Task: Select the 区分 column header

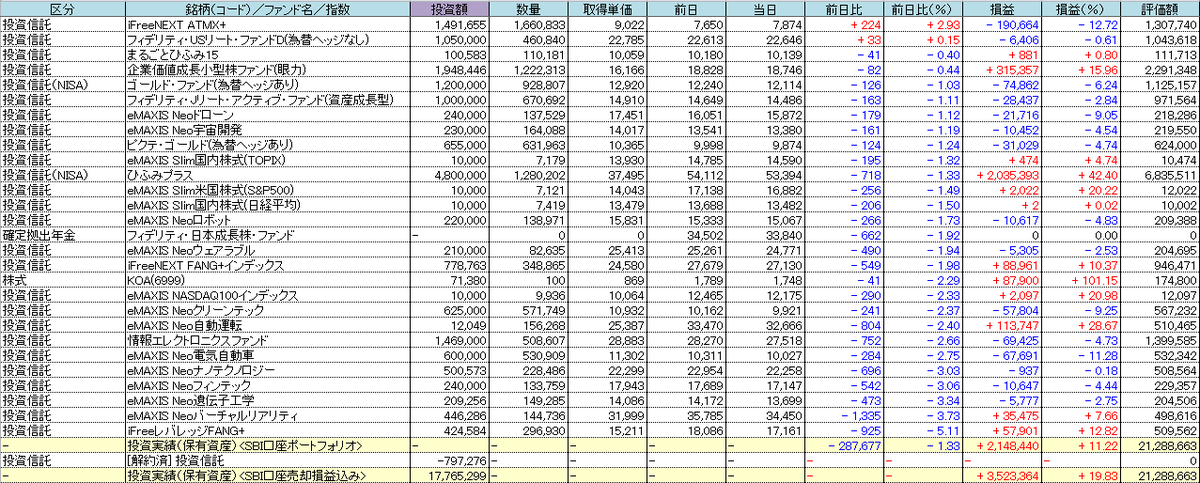Action: pyautogui.click(x=61, y=7)
